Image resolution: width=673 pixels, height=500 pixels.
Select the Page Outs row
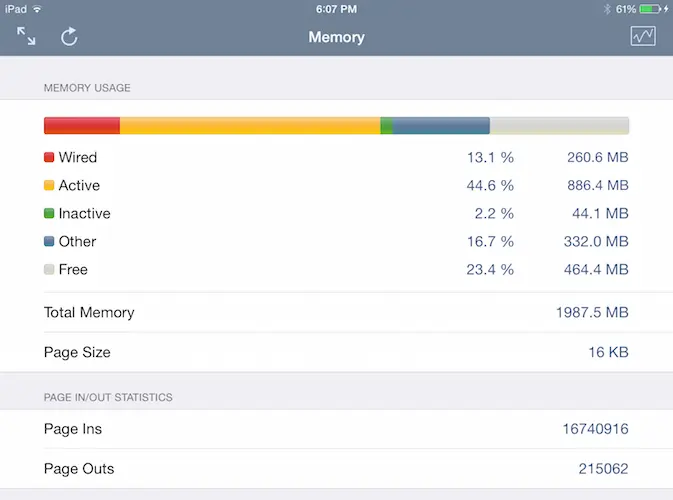click(336, 469)
